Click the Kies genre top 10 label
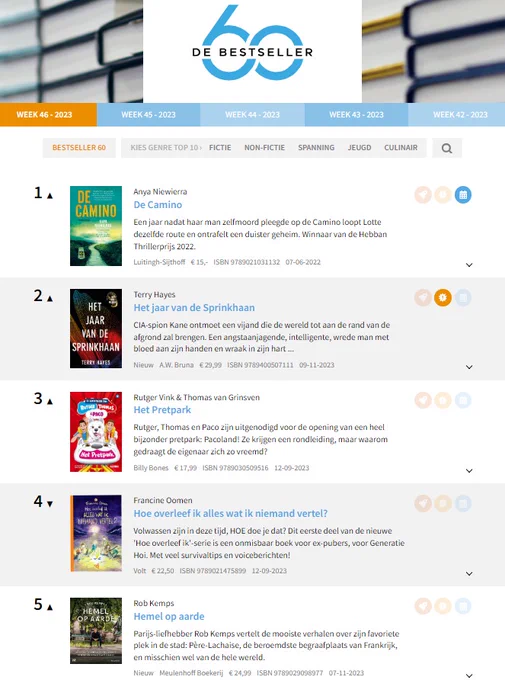 (x=166, y=147)
